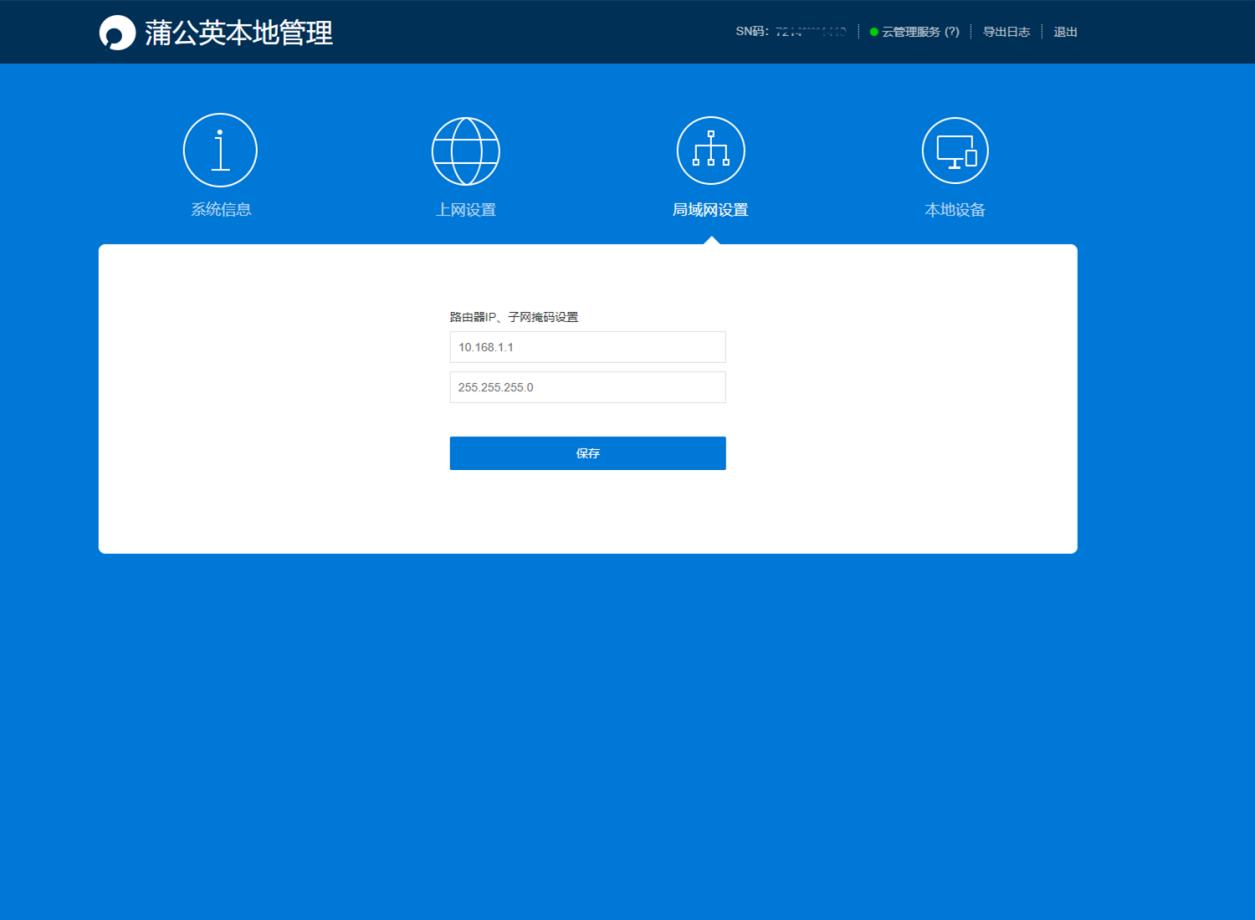Click the 云管理服务 text link

[912, 31]
